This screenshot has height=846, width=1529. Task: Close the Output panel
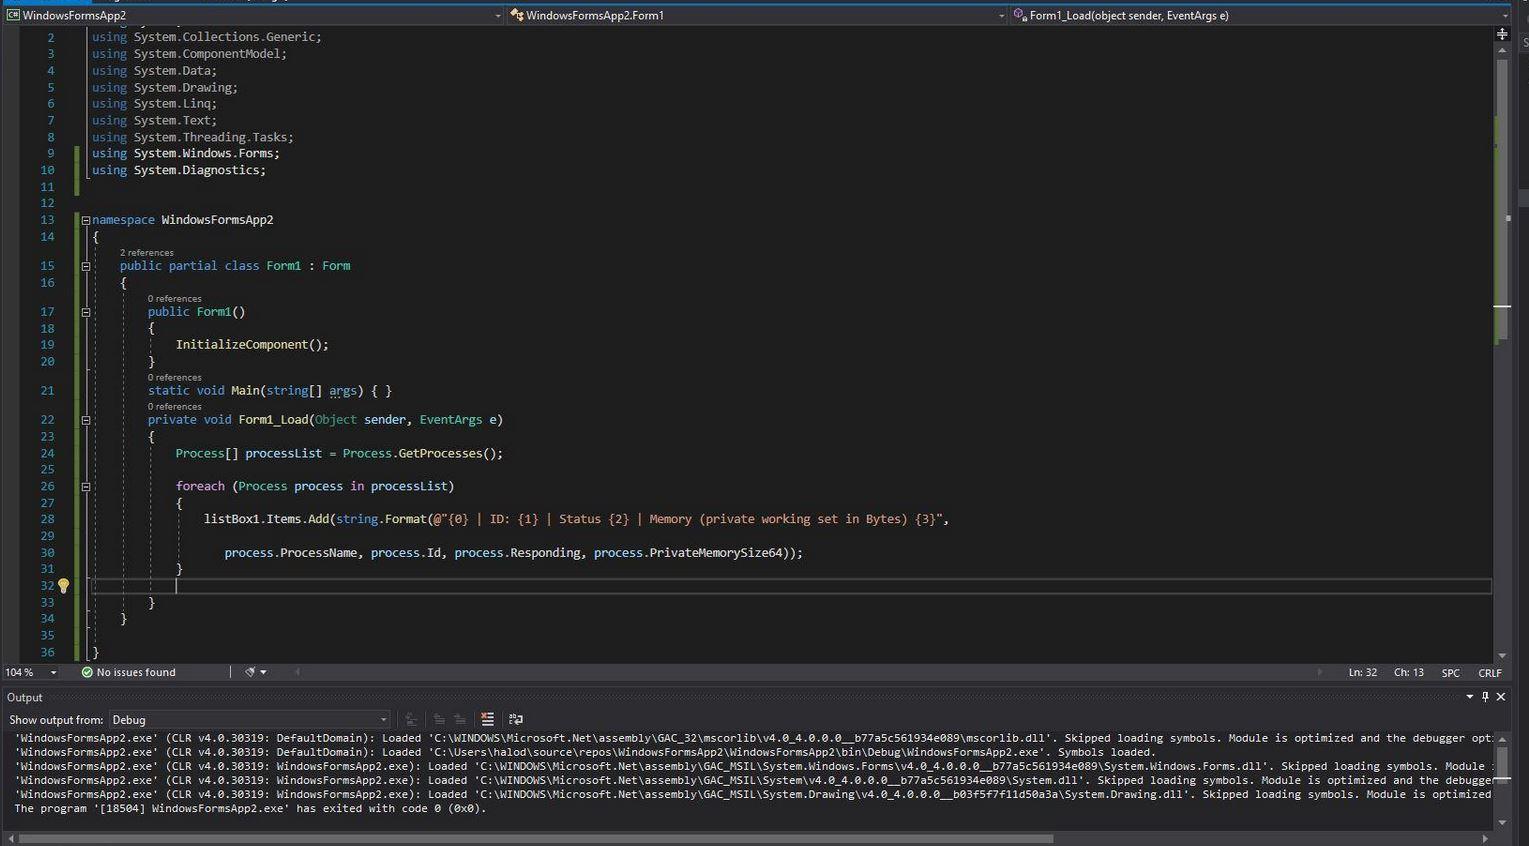(x=1501, y=697)
